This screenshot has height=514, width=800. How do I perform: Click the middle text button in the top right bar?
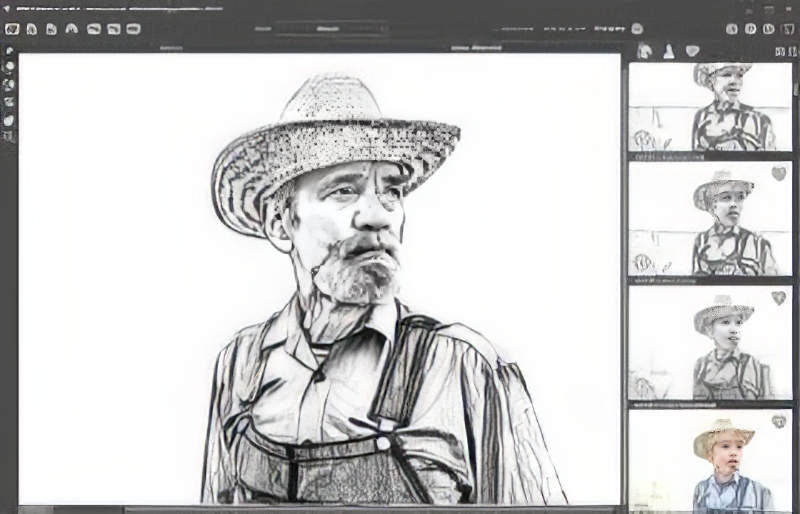[x=564, y=30]
